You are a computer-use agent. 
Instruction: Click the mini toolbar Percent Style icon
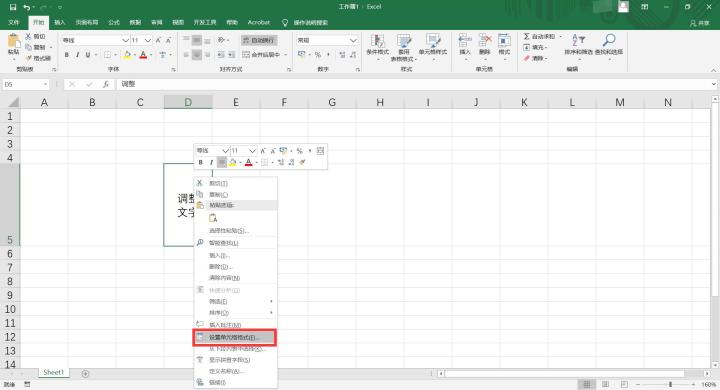click(299, 151)
